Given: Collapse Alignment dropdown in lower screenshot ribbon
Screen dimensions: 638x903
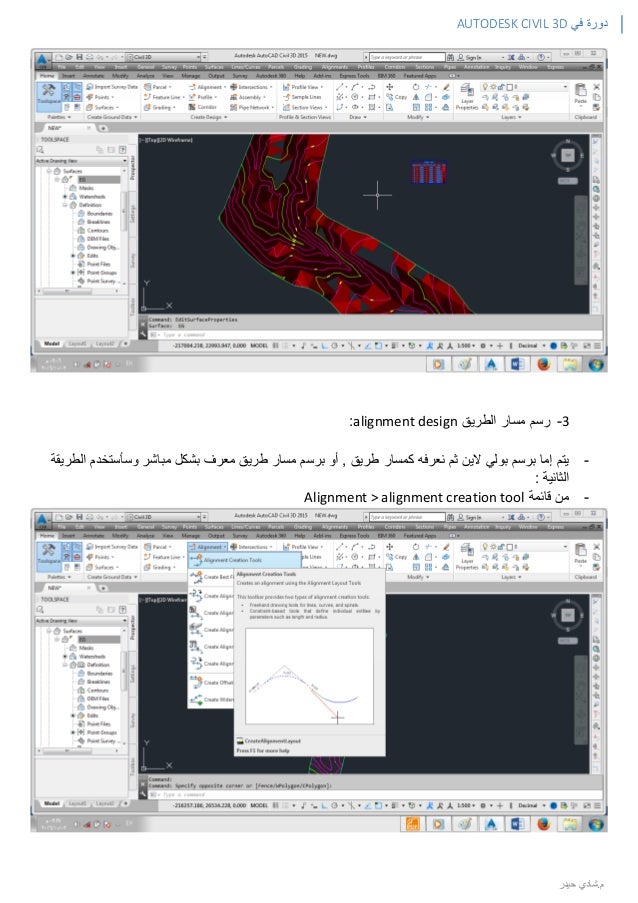Looking at the screenshot, I should (207, 547).
